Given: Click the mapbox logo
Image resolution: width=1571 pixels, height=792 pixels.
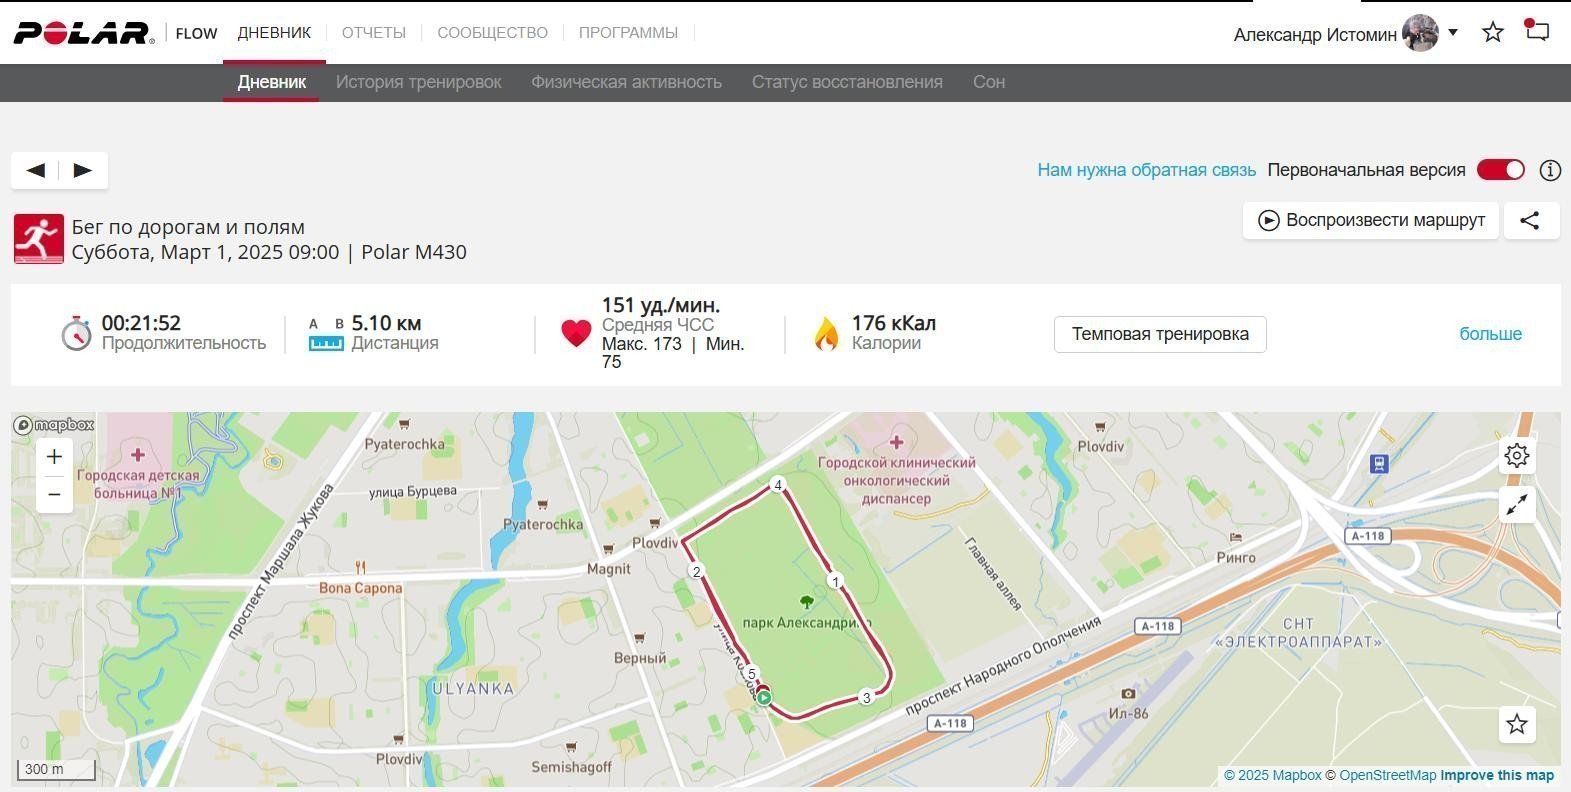Looking at the screenshot, I should pyautogui.click(x=54, y=425).
